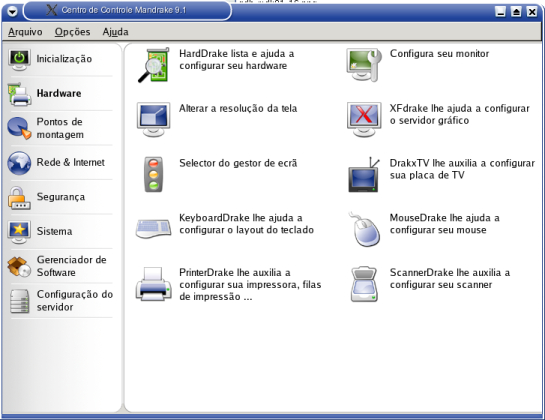Screen dimensions: 545x420
Task: Select the Inicialização category label
Action: coord(64,59)
